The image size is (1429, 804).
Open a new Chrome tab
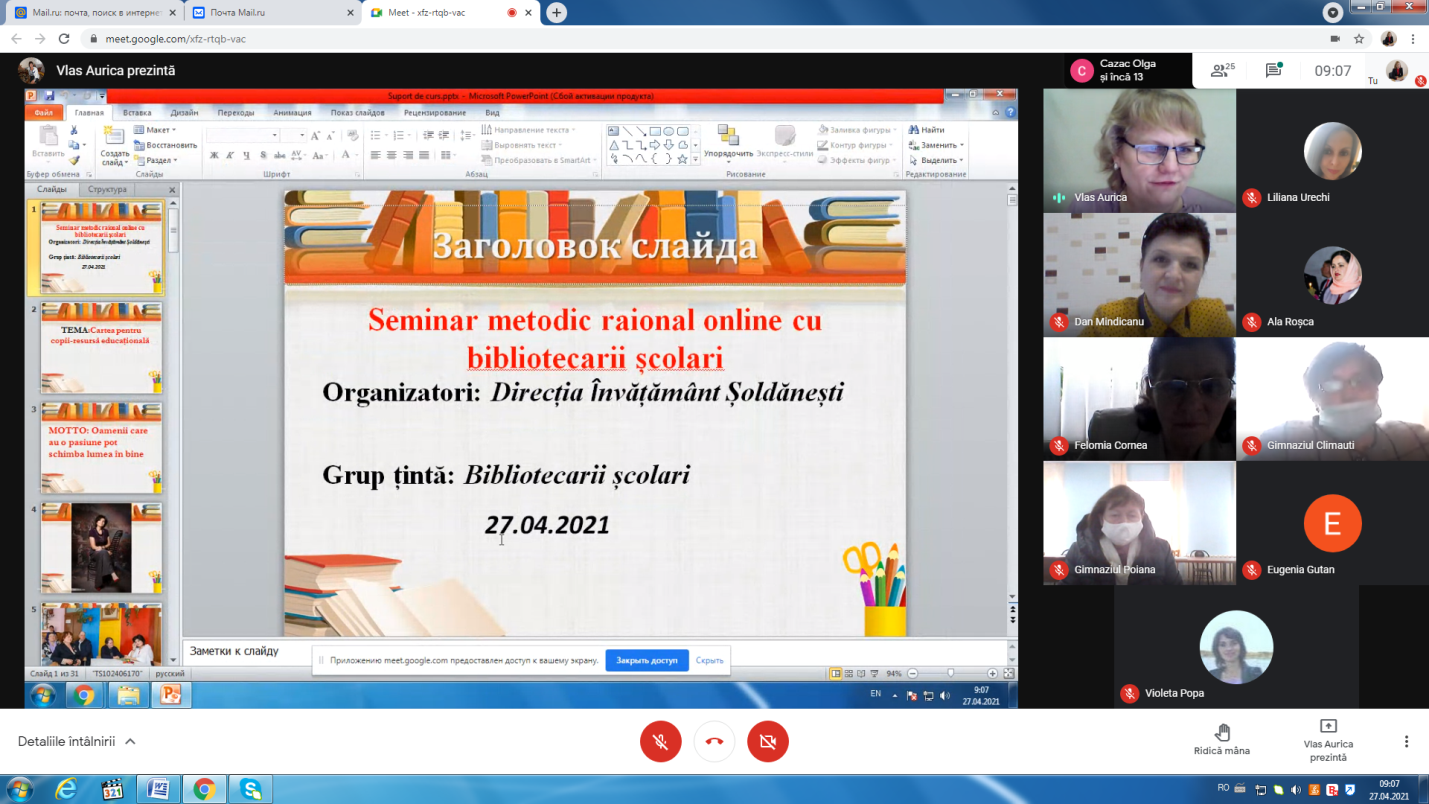[556, 13]
